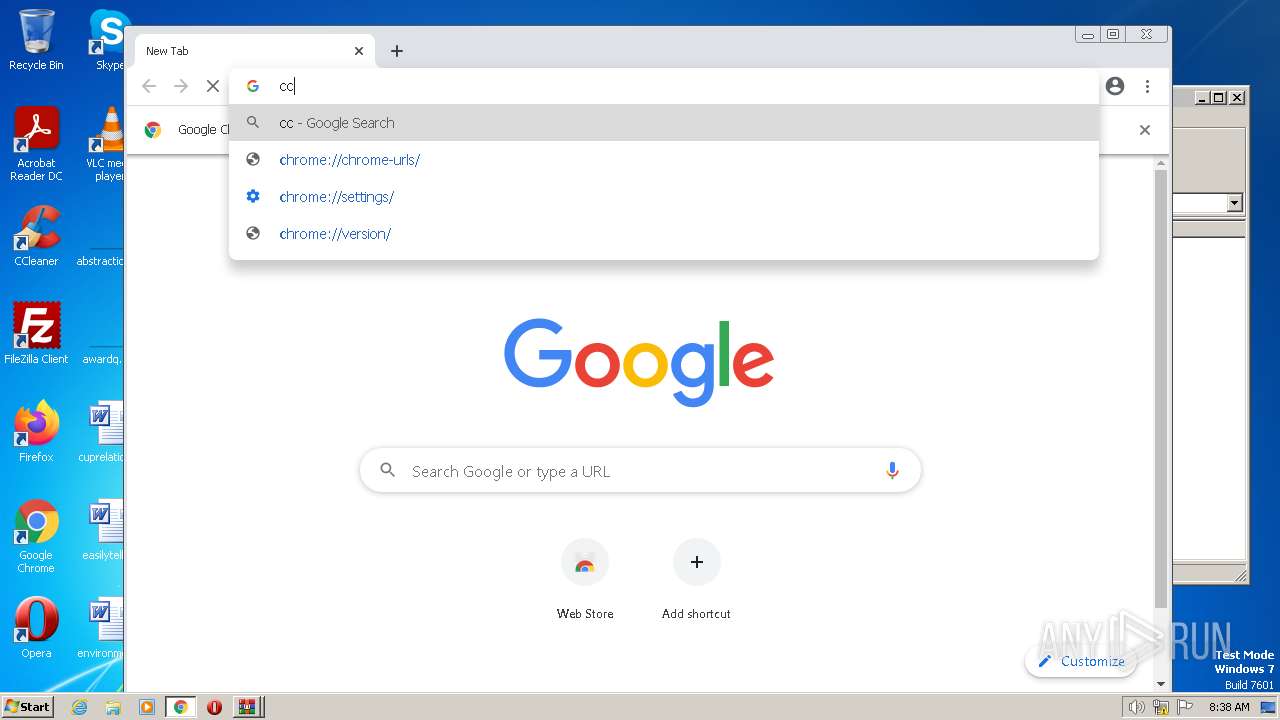The width and height of the screenshot is (1280, 720).
Task: Click the 'Search Google or type a URL' box
Action: pos(640,471)
